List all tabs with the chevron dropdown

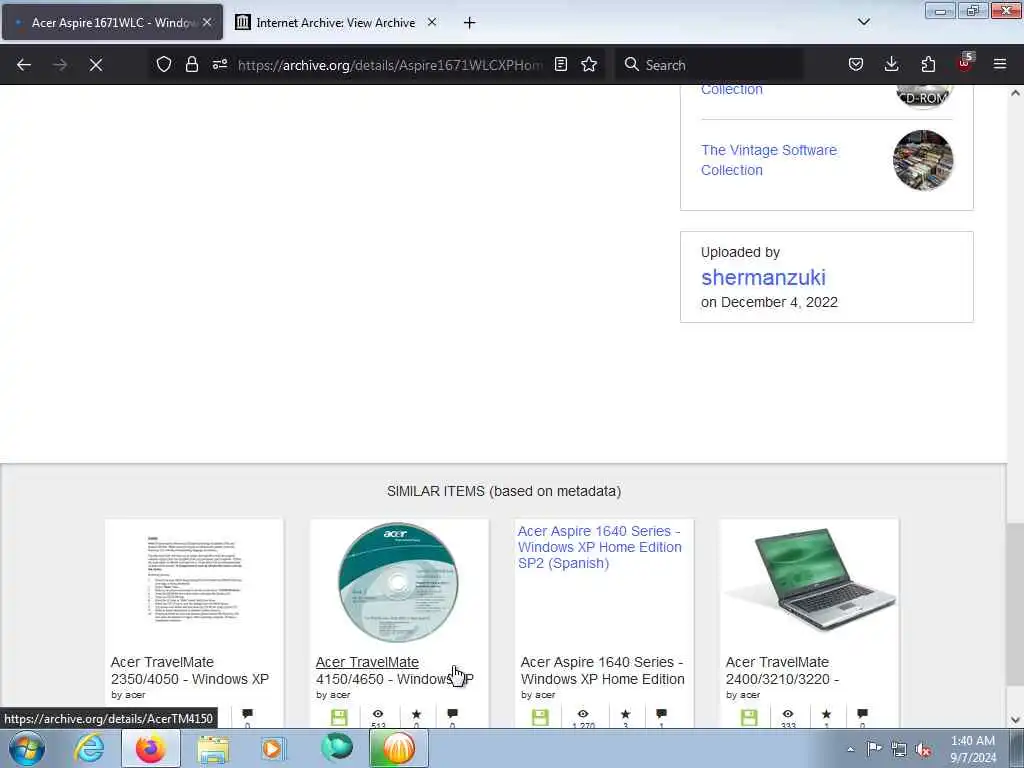click(x=863, y=22)
